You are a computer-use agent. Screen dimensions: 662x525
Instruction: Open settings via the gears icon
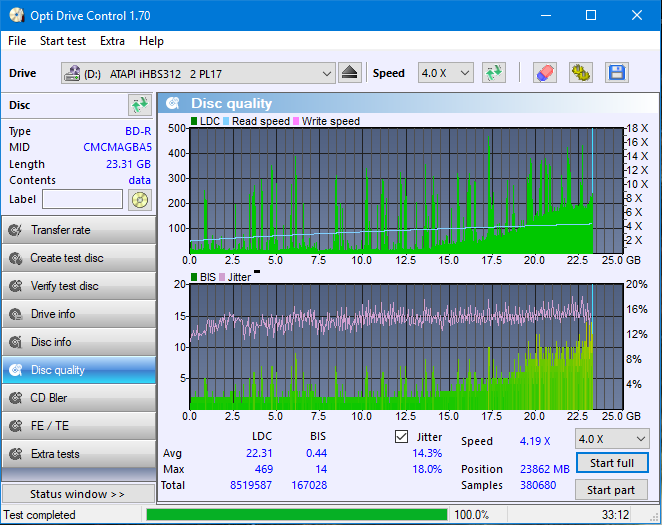581,73
